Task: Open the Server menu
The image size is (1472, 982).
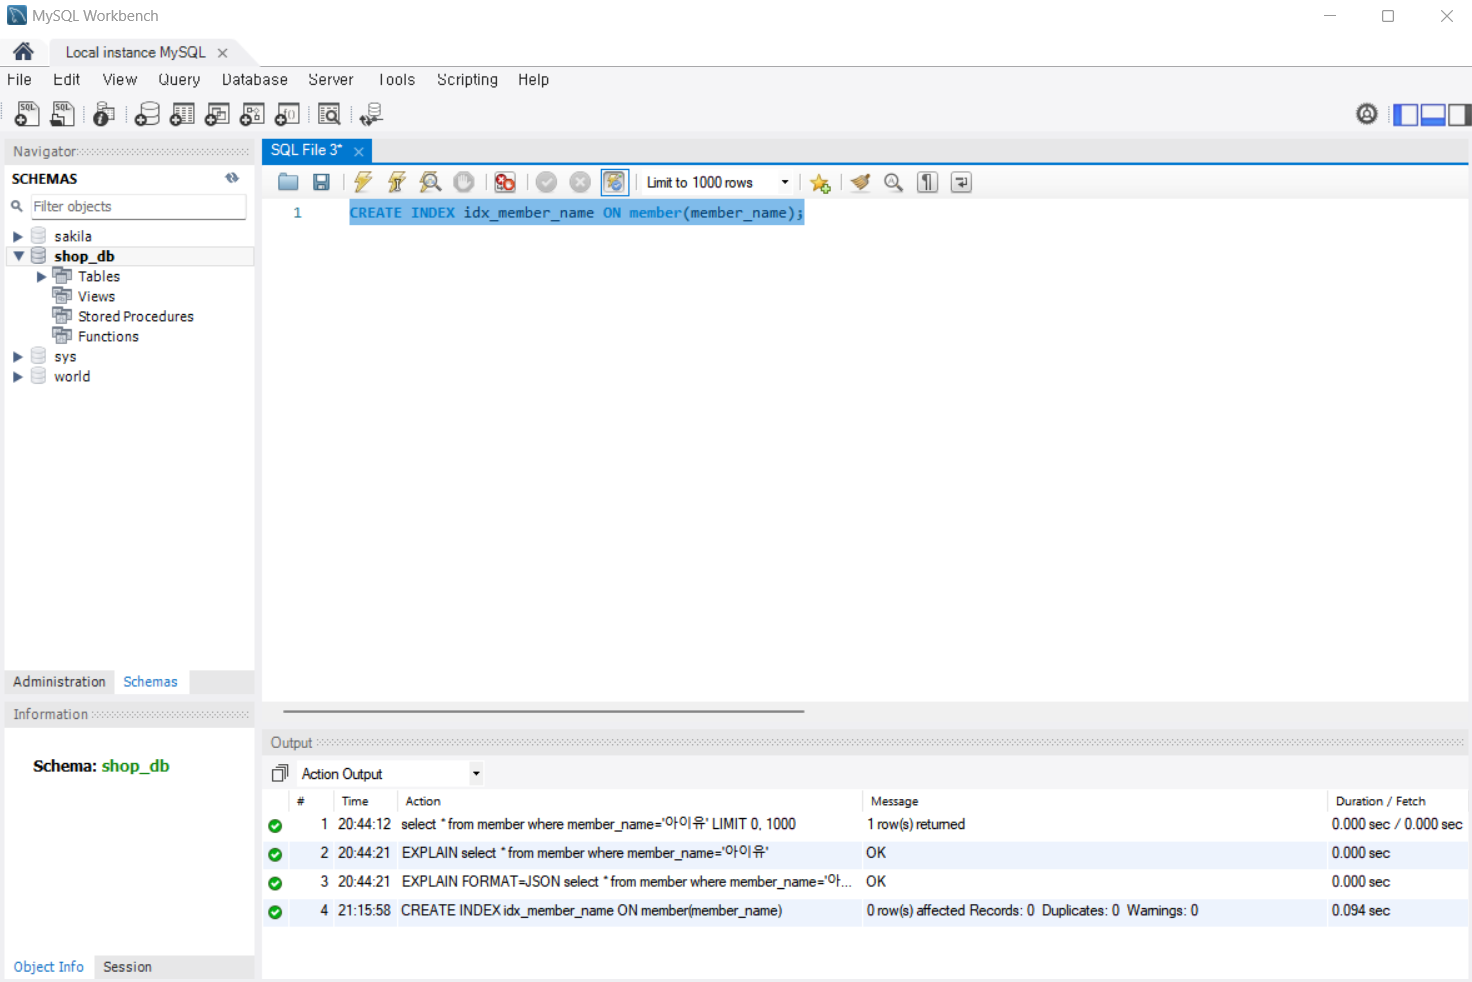Action: (x=330, y=80)
